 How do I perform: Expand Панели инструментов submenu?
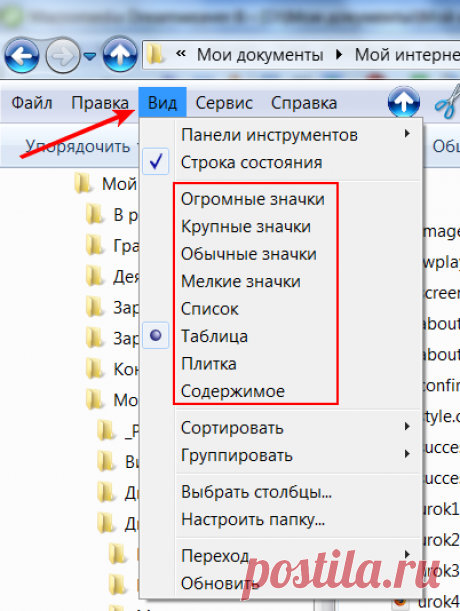(x=281, y=135)
